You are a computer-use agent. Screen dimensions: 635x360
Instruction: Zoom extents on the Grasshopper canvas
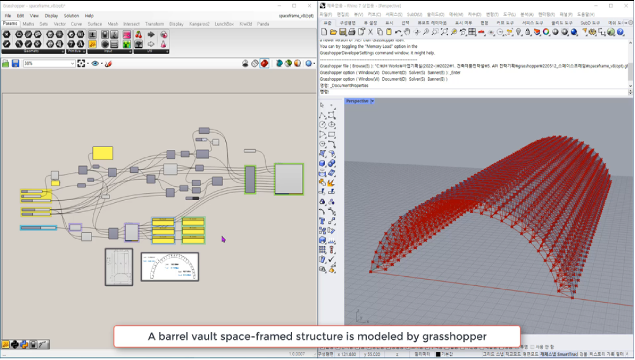[x=81, y=64]
